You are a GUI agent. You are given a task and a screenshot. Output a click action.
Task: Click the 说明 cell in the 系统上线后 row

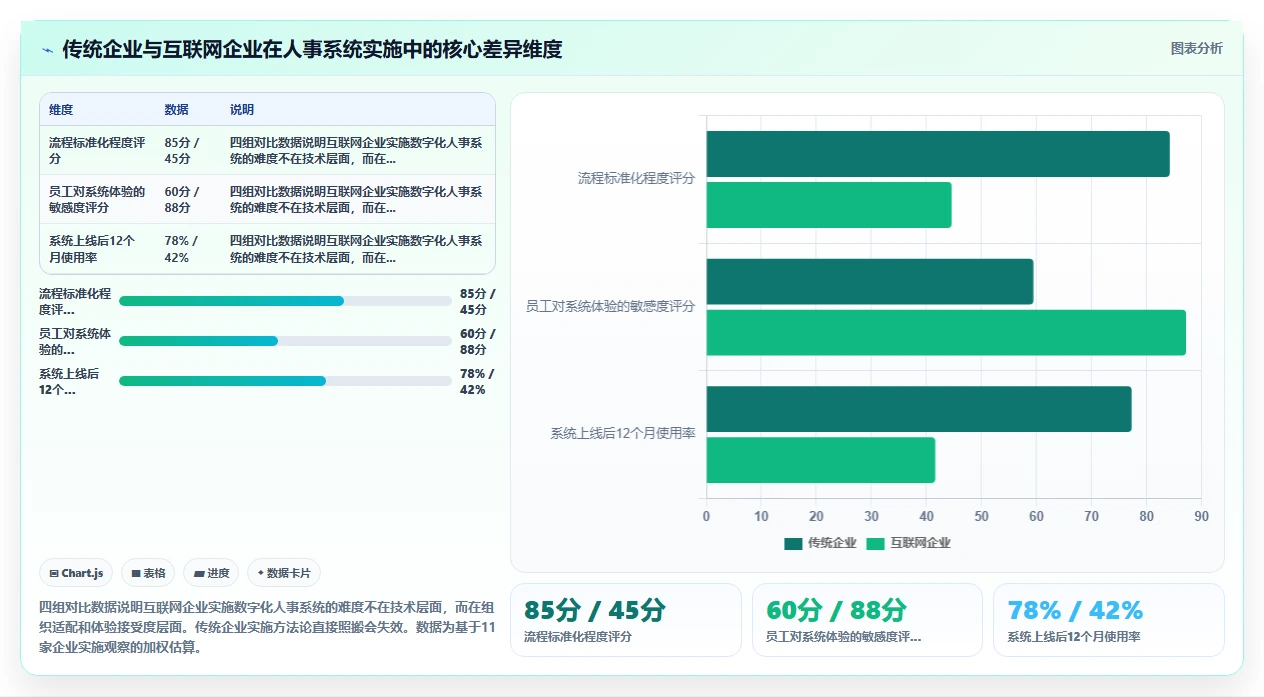(356, 249)
